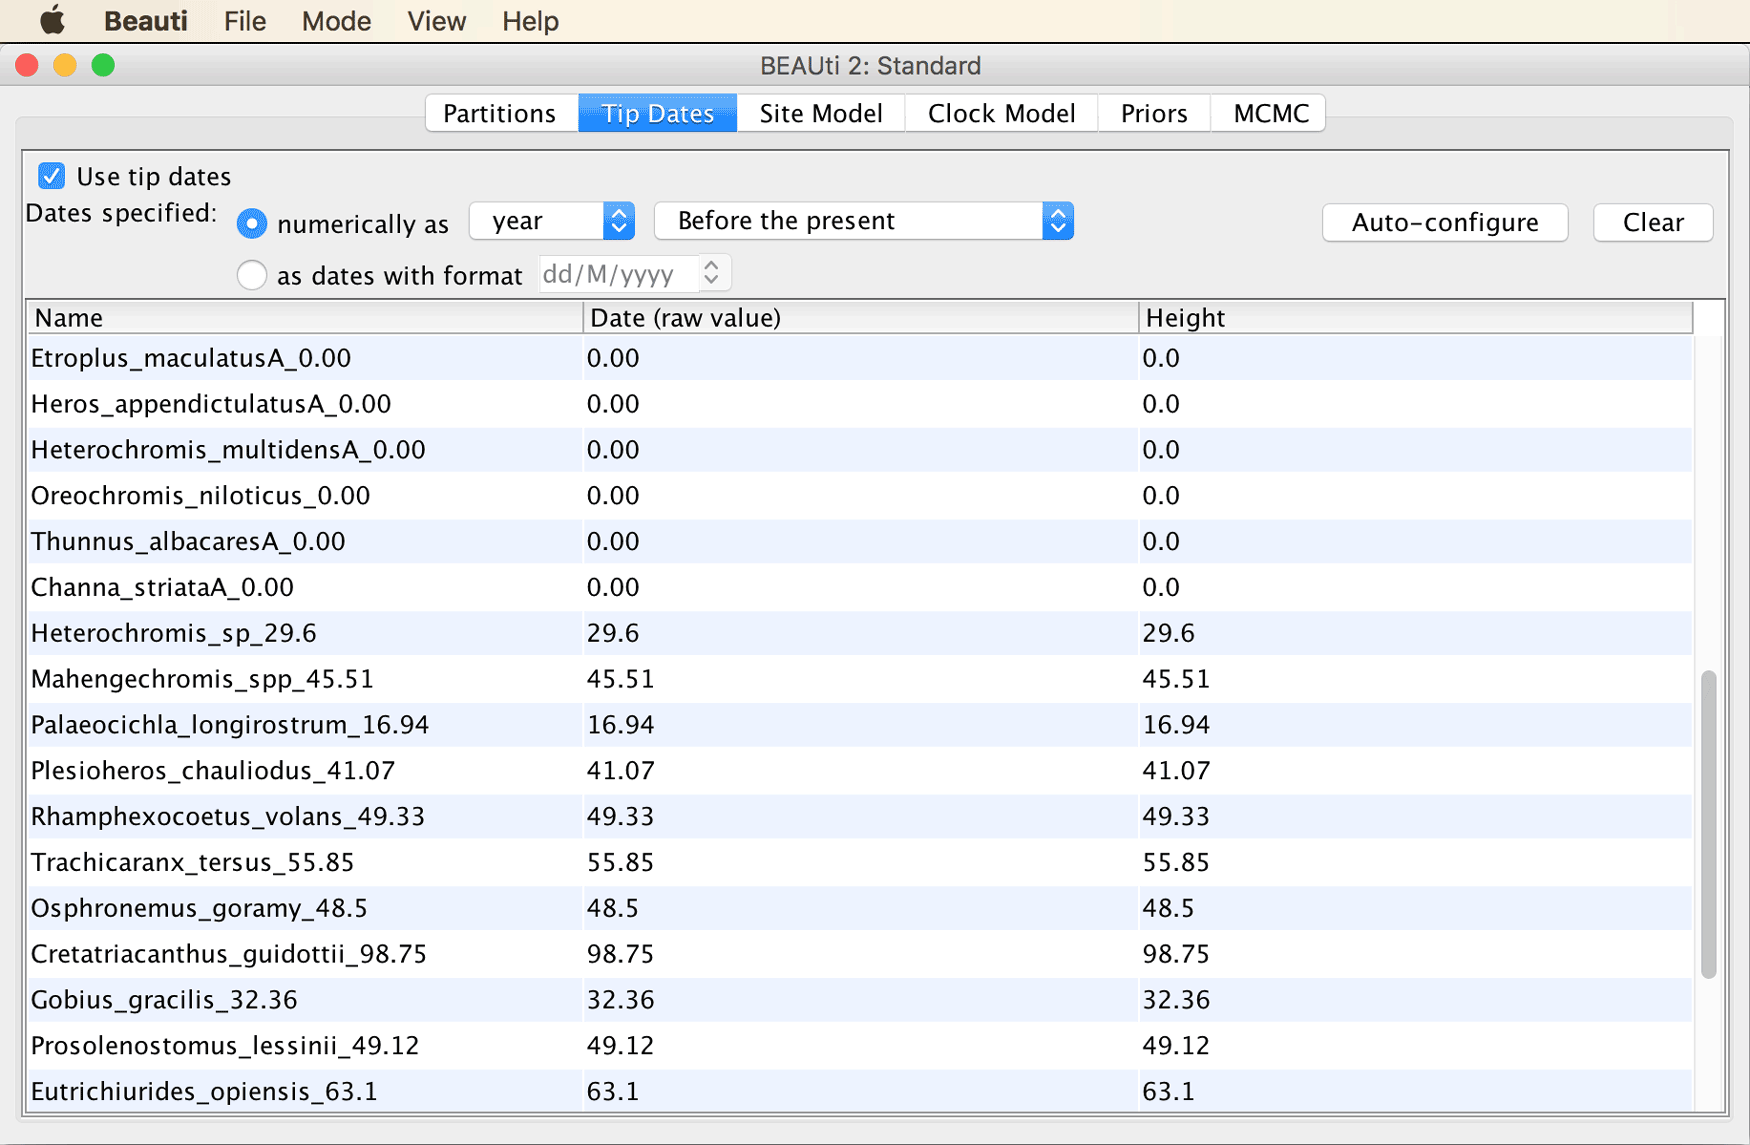Viewport: 1750px width, 1145px height.
Task: Open the year units dropdown
Action: 552,221
